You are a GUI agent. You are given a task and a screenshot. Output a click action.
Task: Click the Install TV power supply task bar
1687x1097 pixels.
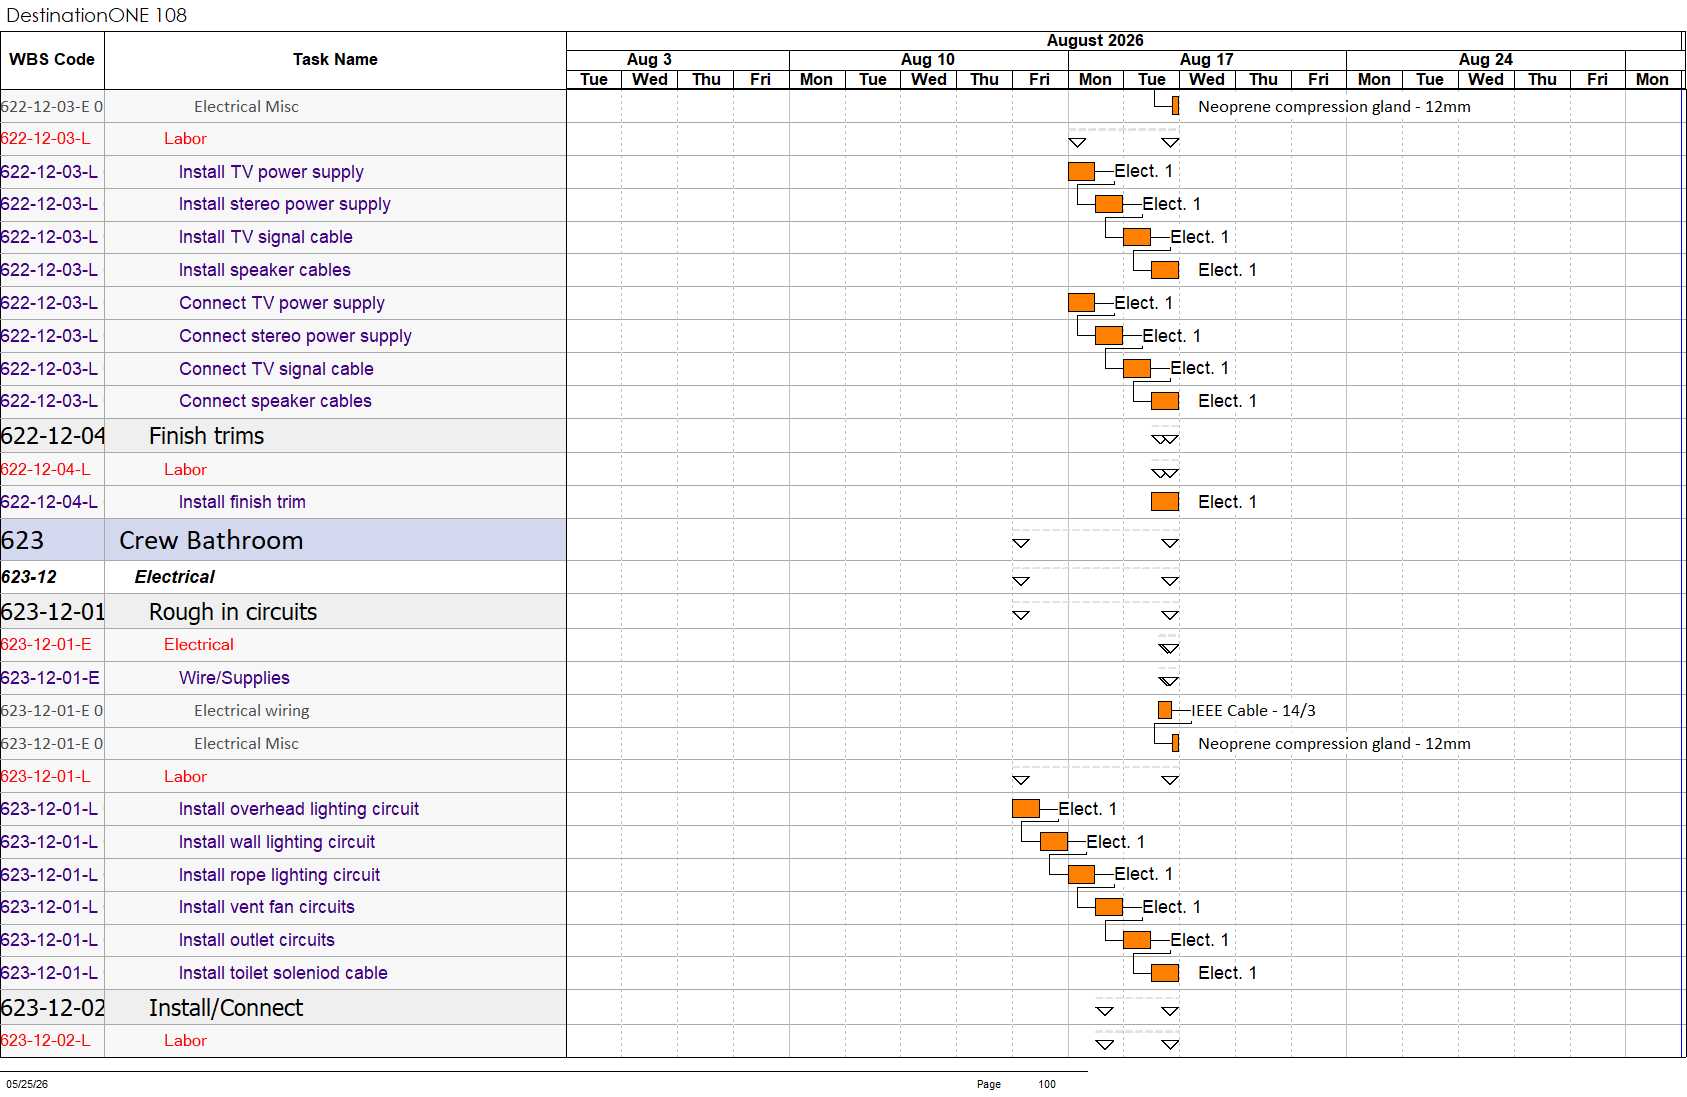click(1081, 171)
